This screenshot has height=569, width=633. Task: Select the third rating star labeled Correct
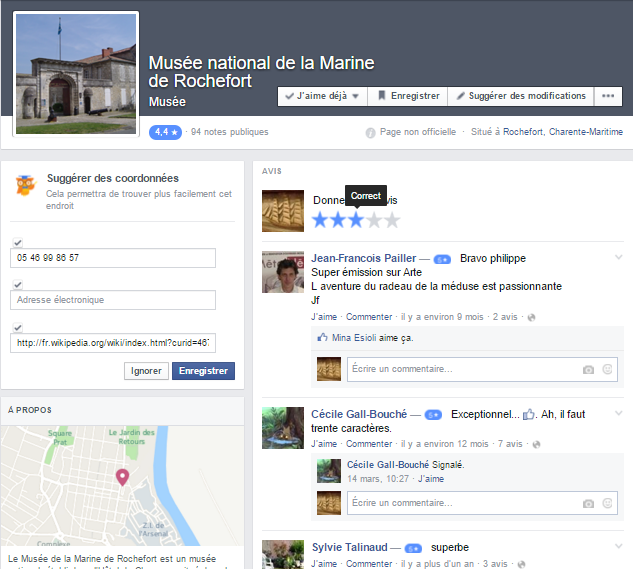click(356, 220)
